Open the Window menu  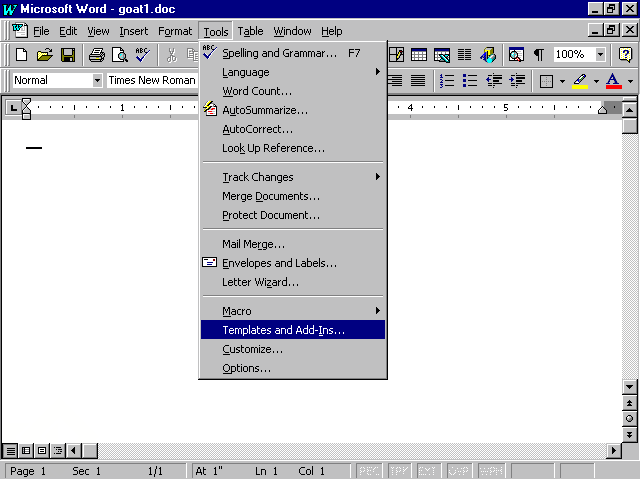(292, 31)
